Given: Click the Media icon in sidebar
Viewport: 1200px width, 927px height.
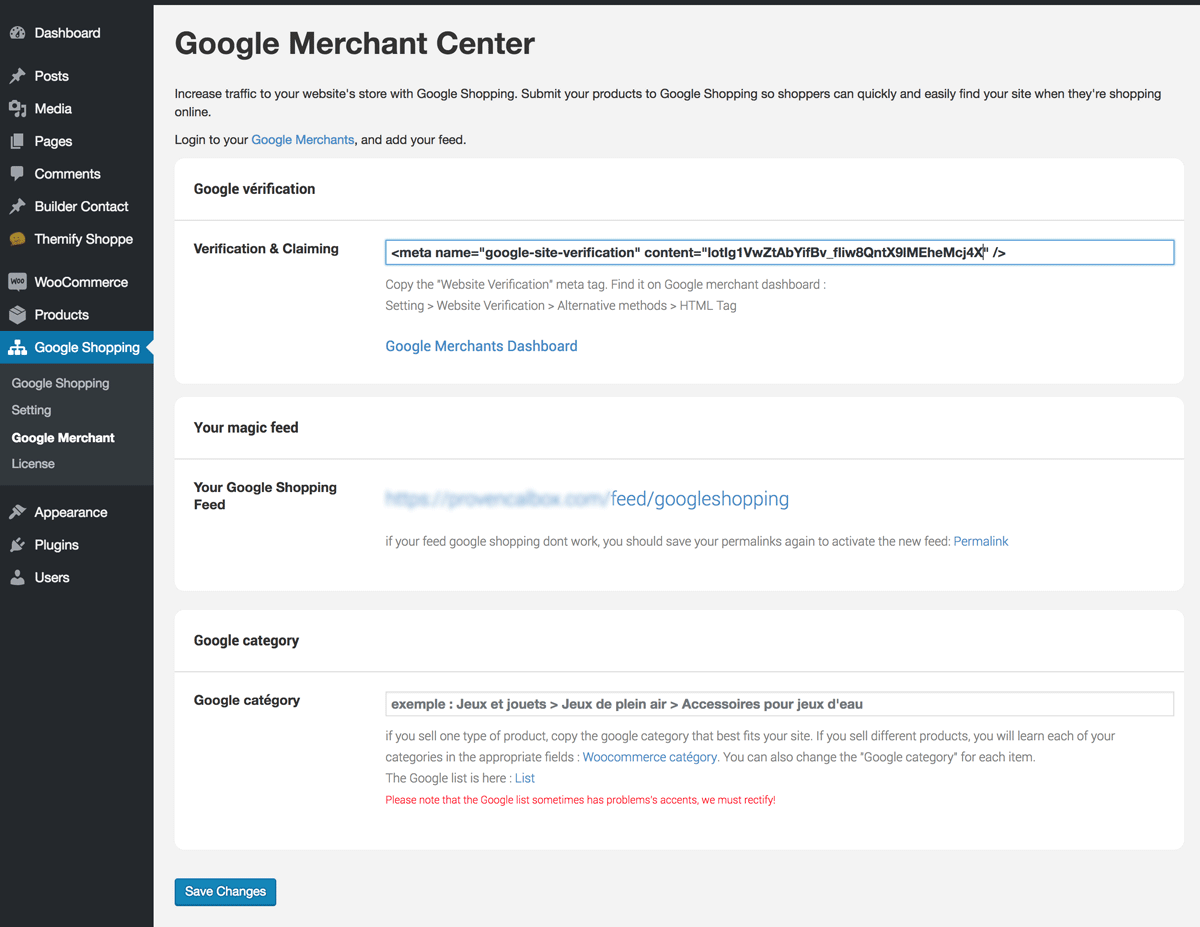Looking at the screenshot, I should point(17,109).
